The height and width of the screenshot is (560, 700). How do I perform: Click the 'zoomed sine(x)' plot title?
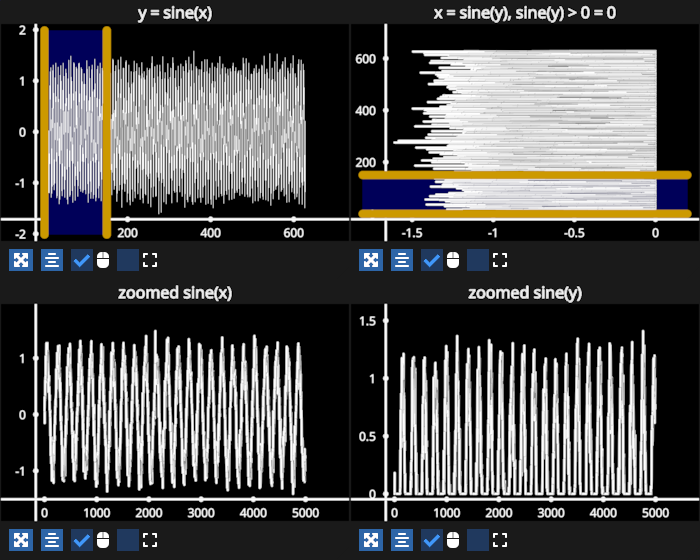coord(175,293)
